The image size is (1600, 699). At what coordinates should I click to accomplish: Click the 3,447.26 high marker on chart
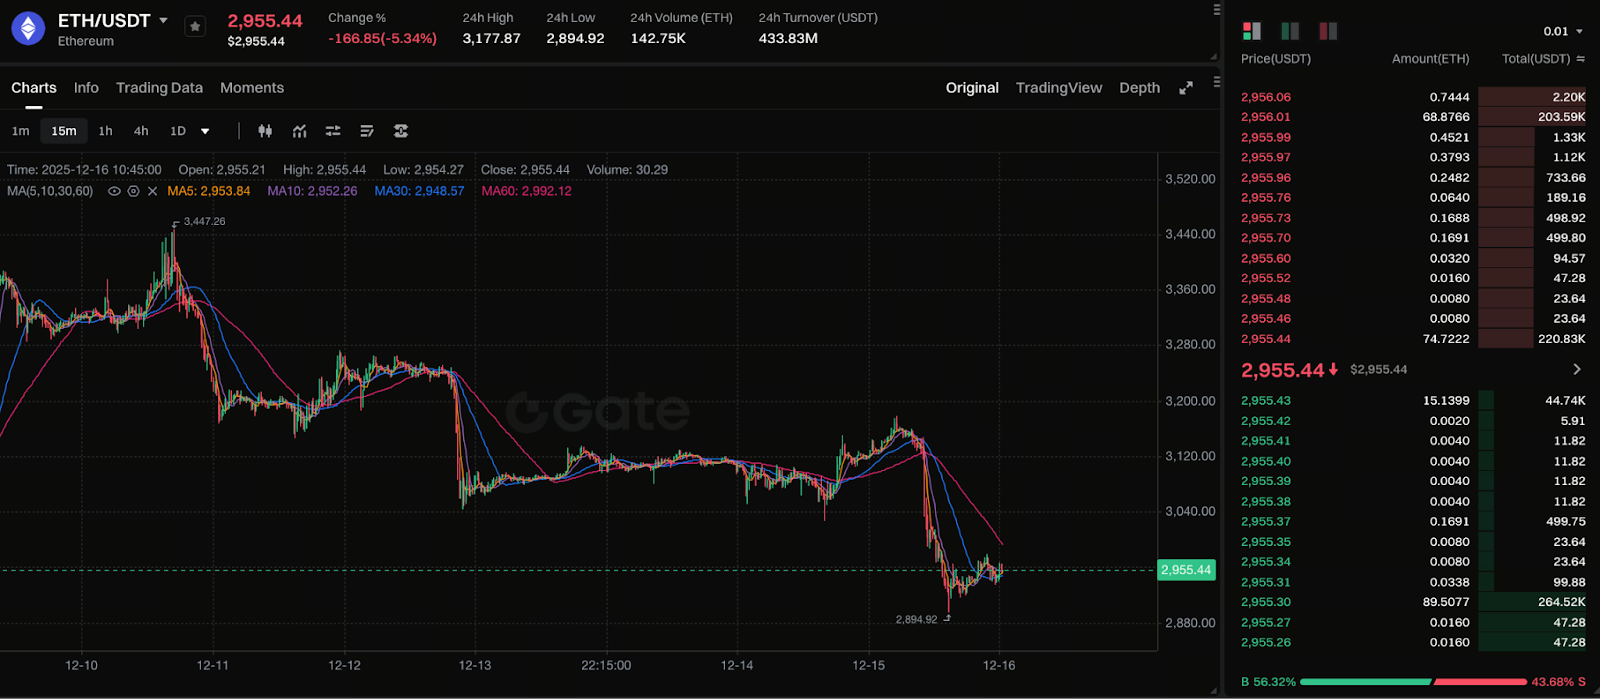204,221
